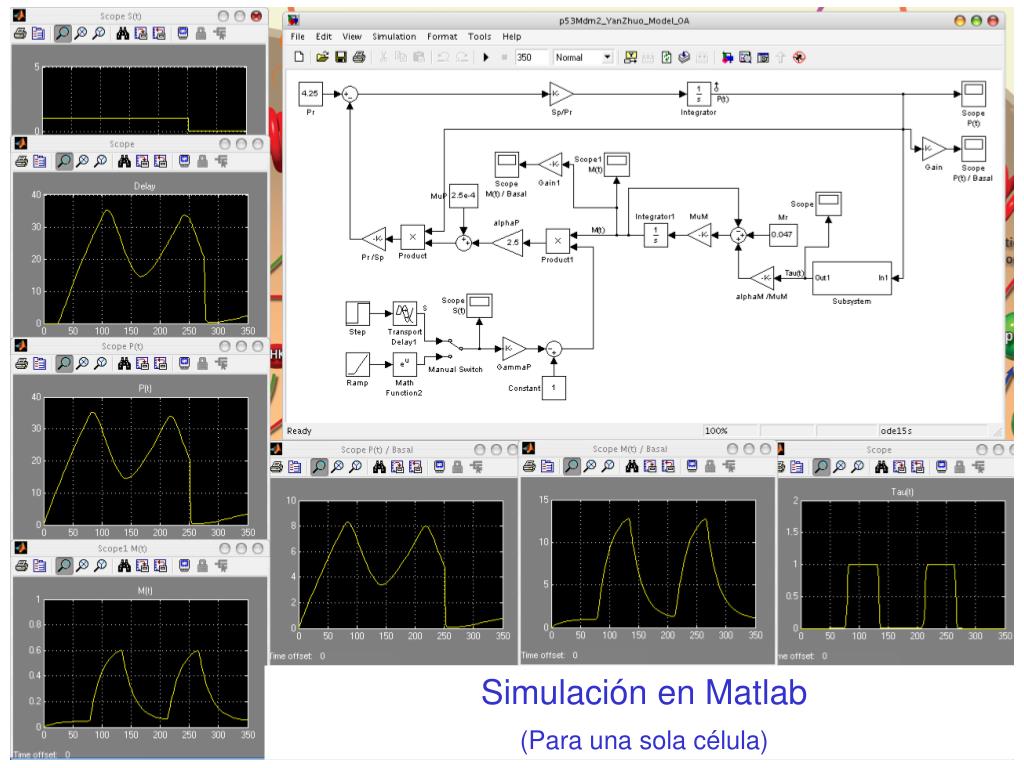Open the View menu

click(x=351, y=37)
